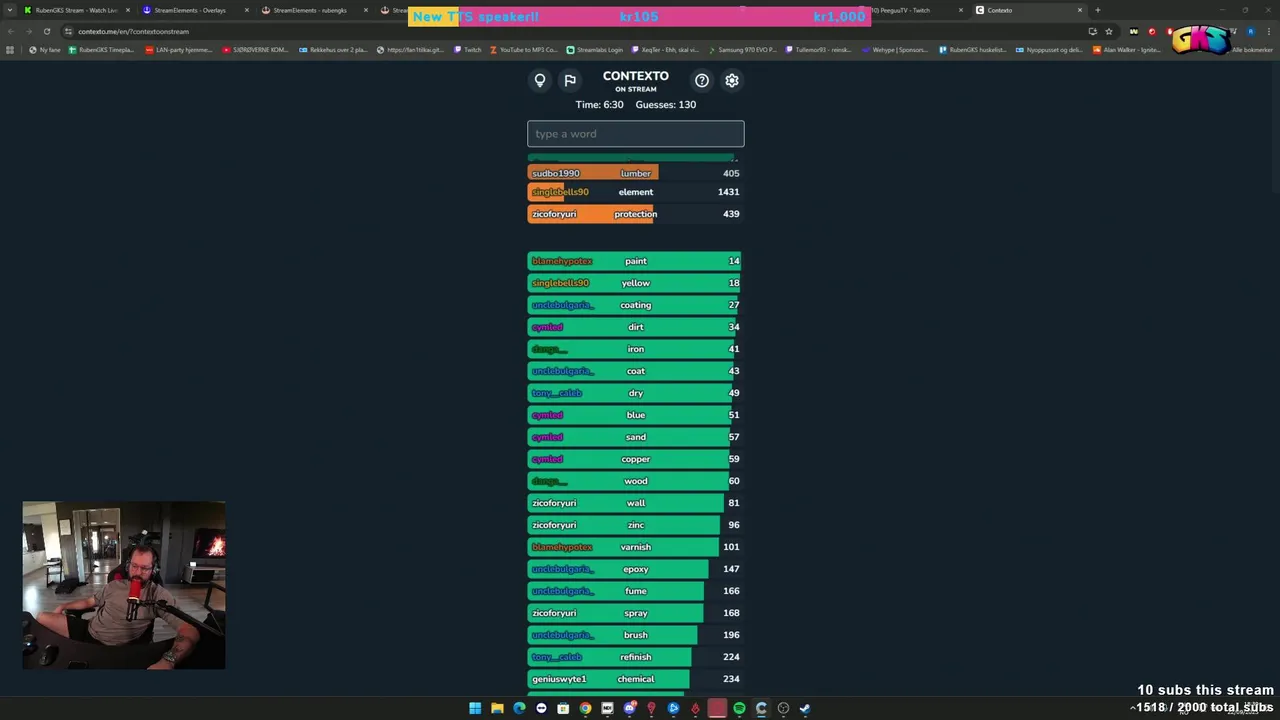This screenshot has width=1280, height=720.
Task: Open File Explorer from taskbar
Action: click(x=497, y=708)
